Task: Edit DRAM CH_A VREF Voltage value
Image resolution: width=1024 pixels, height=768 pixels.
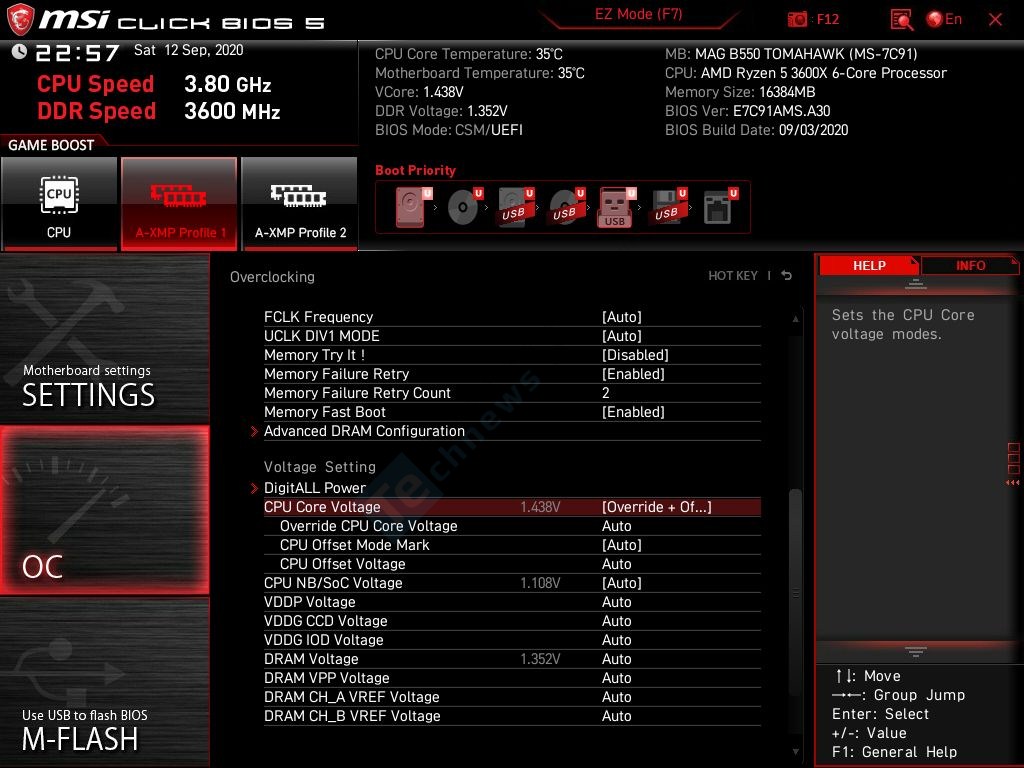Action: 616,697
